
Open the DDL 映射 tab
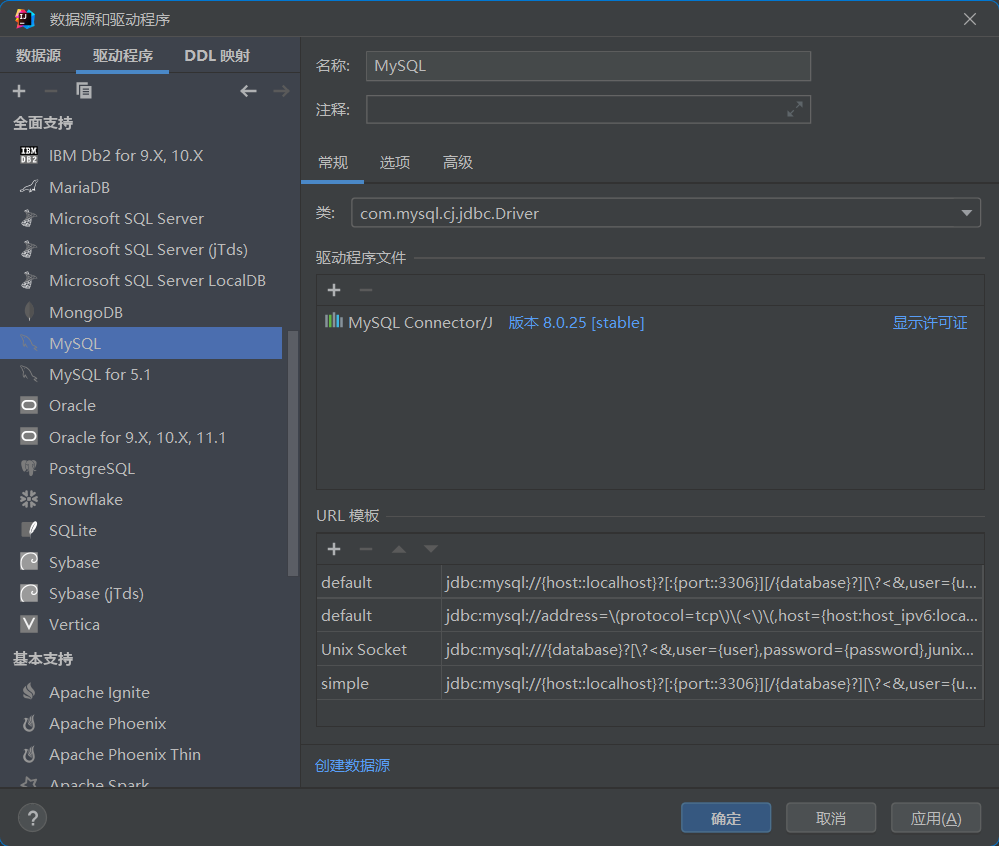click(x=217, y=56)
